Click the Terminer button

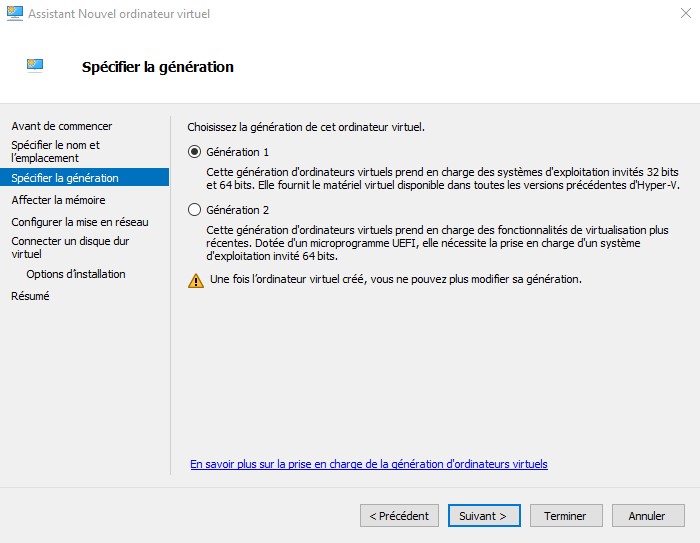[566, 516]
